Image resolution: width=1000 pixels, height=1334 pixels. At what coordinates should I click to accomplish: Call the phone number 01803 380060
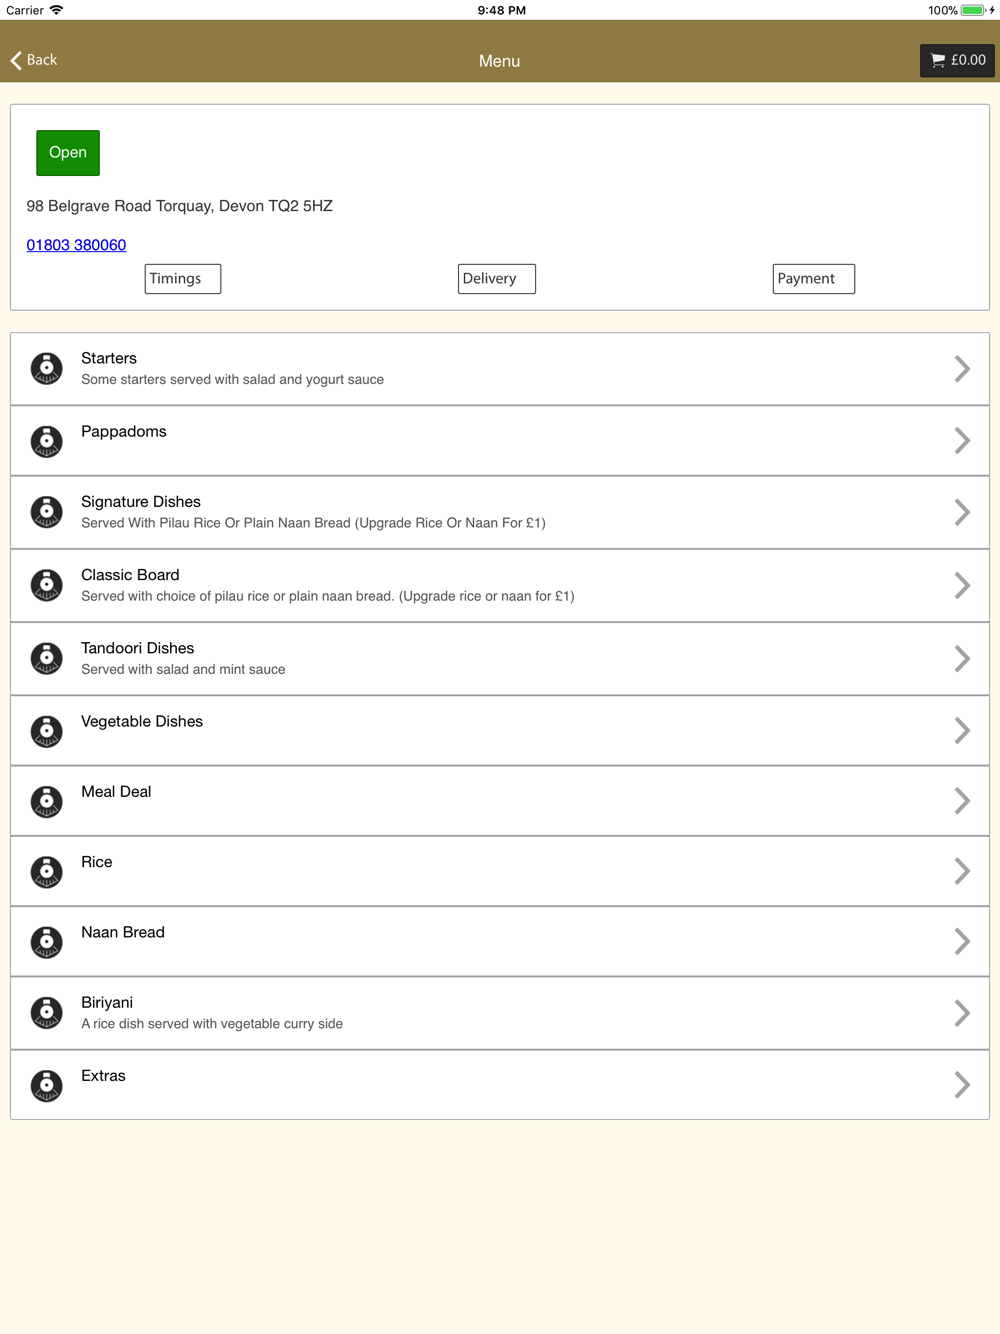[x=76, y=245]
